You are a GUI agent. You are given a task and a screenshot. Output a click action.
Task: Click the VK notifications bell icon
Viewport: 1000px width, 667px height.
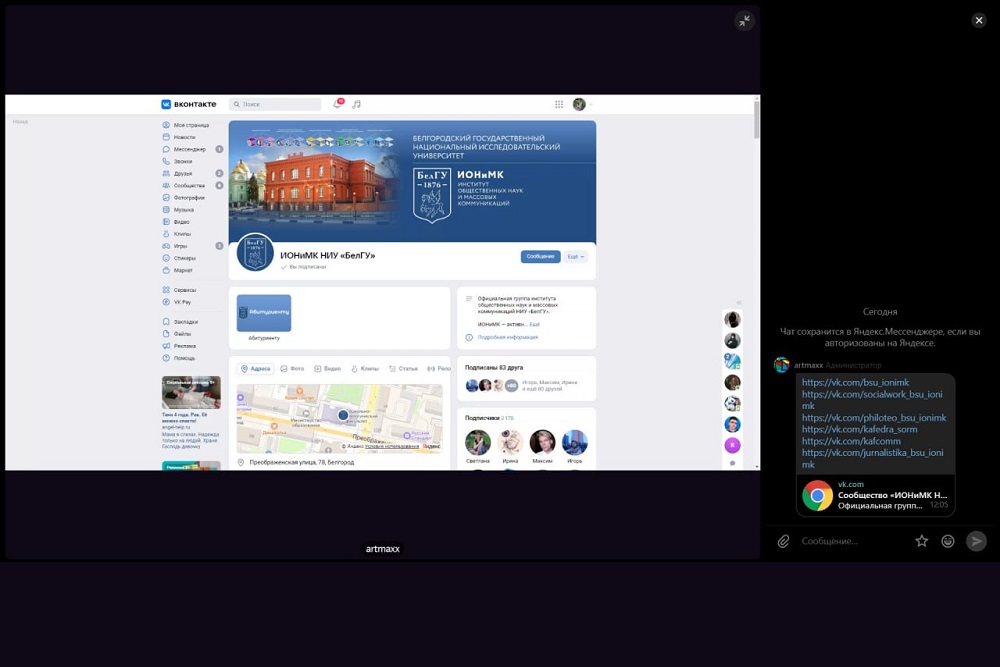tap(337, 104)
